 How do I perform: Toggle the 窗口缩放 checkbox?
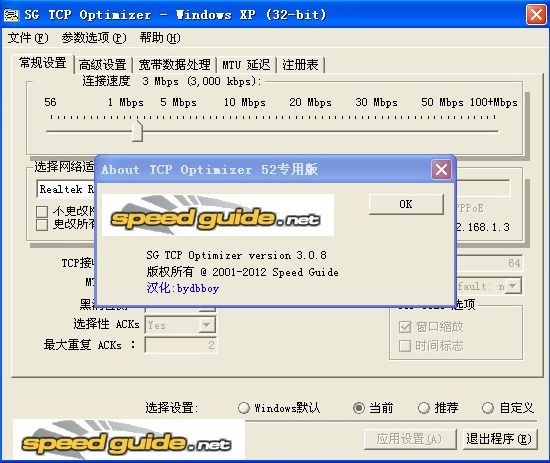tap(405, 327)
